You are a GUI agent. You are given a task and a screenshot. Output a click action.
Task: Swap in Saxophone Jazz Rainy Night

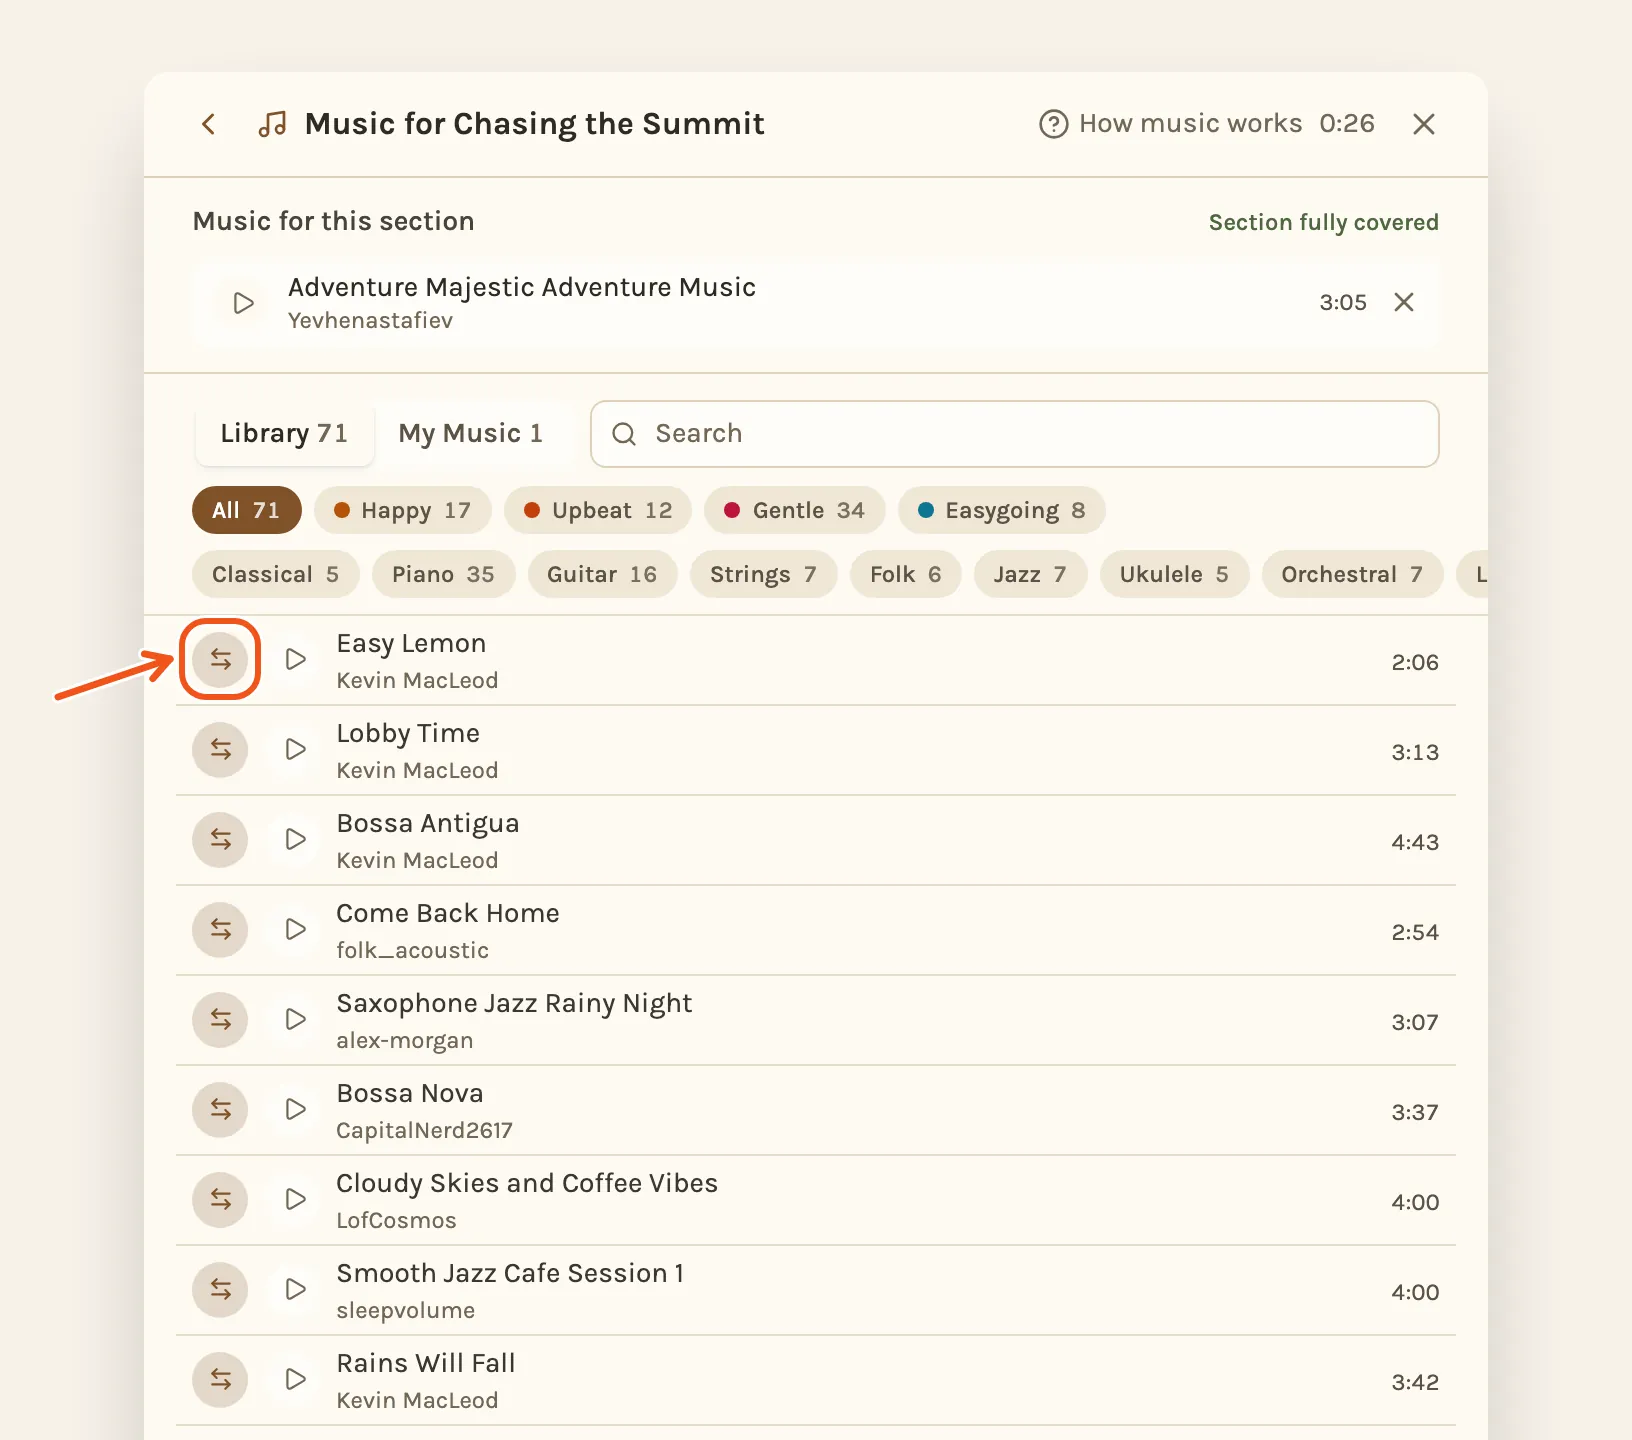click(220, 1020)
